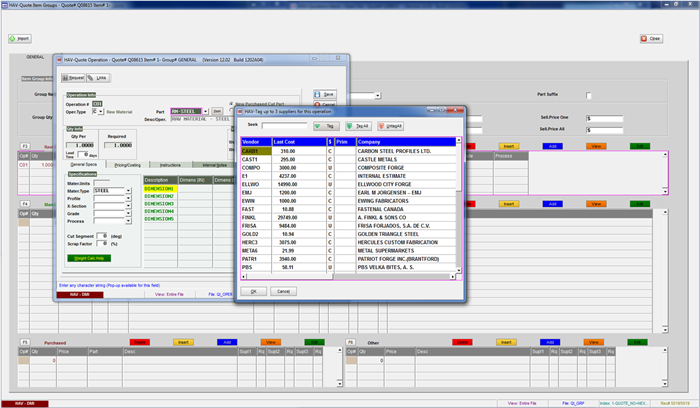The height and width of the screenshot is (408, 700).
Task: Select the DIMENSION1 description row
Action: pyautogui.click(x=160, y=189)
